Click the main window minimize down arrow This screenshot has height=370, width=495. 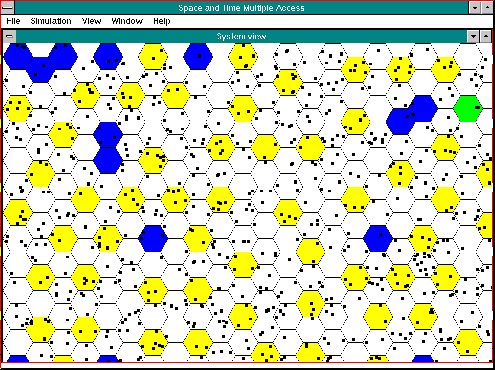point(475,8)
